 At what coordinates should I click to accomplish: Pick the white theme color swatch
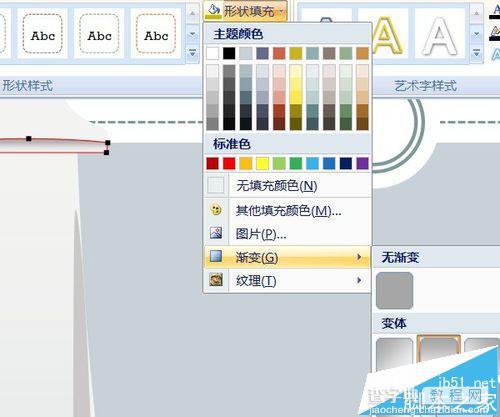tap(212, 53)
